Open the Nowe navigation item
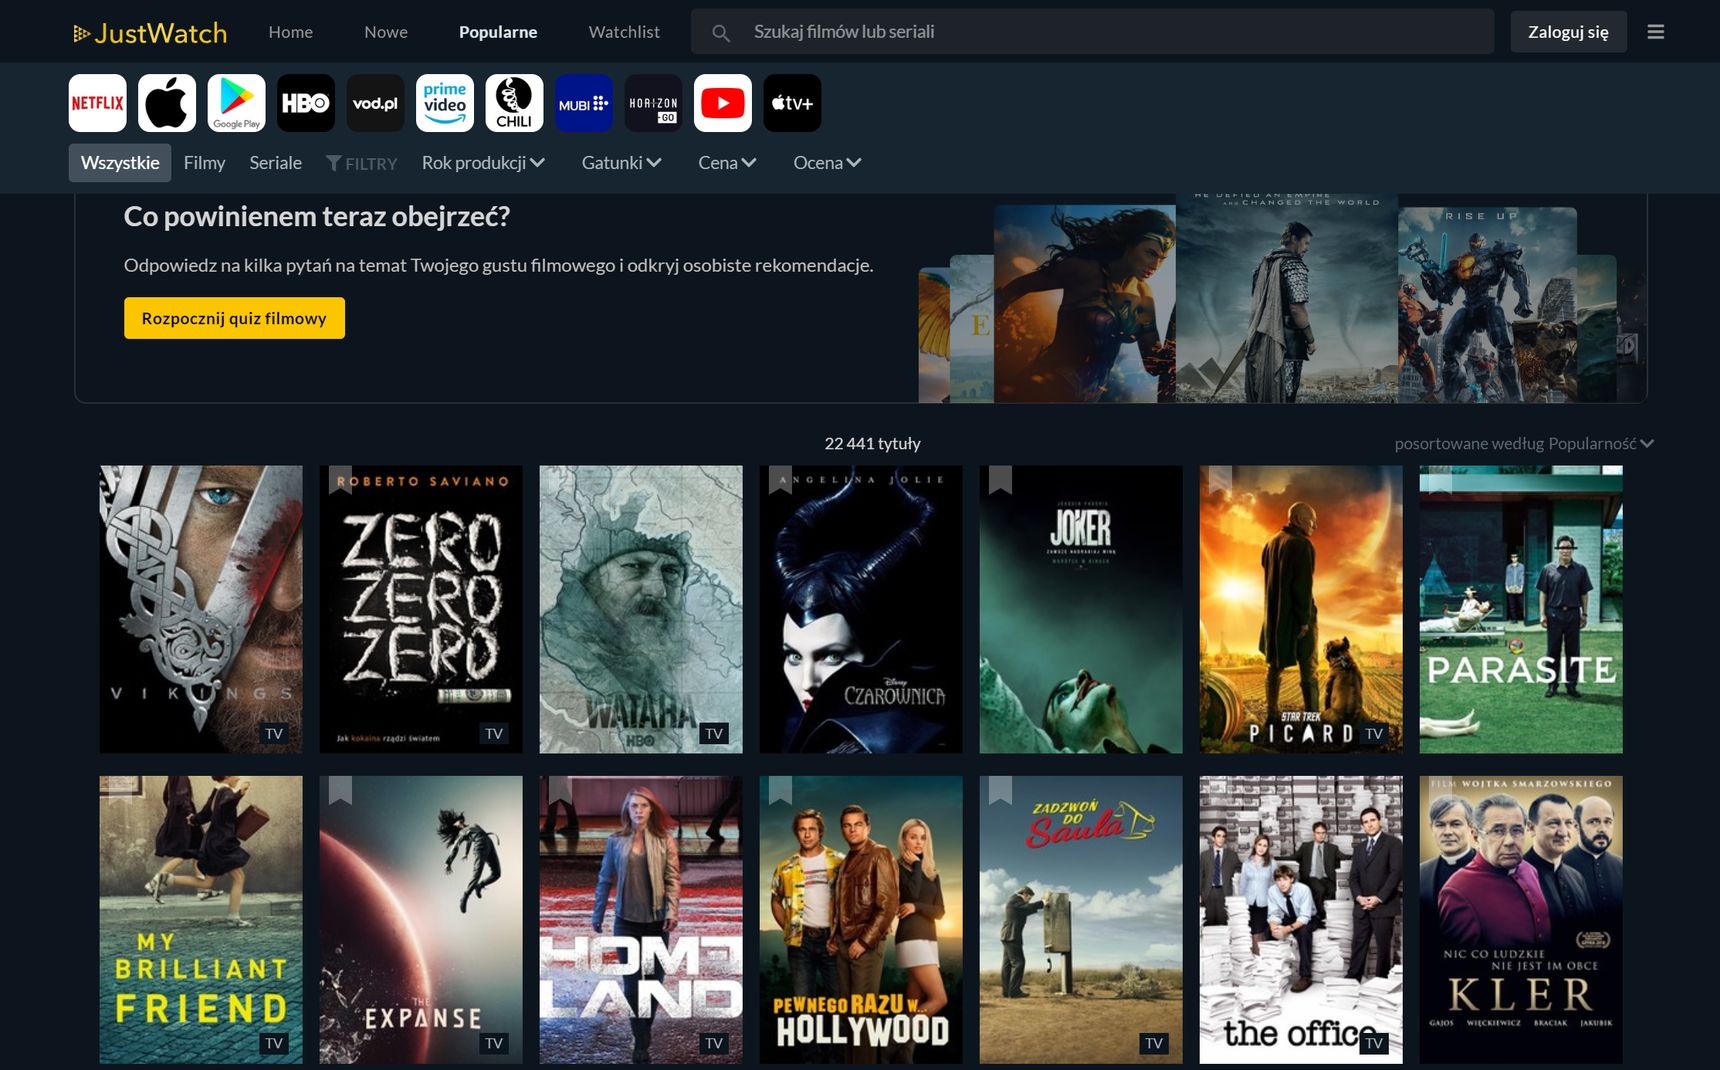The height and width of the screenshot is (1070, 1720). (386, 32)
